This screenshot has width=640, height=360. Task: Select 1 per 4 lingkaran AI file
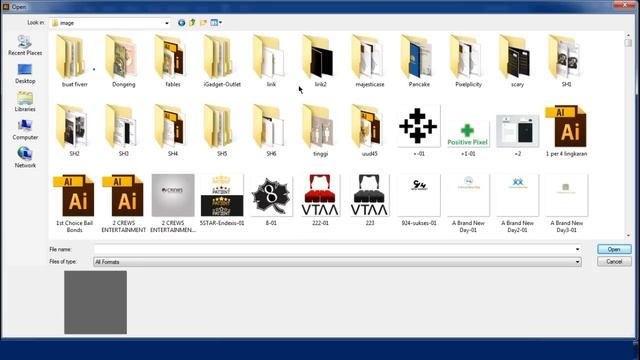pos(567,131)
